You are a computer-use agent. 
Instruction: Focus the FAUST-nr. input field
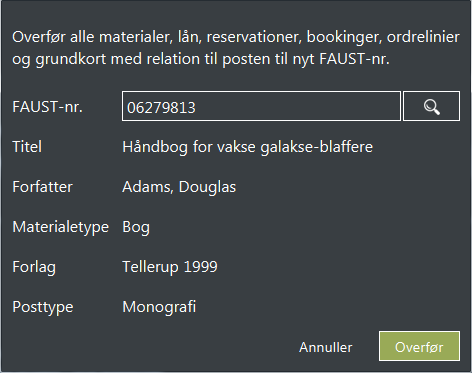(261, 106)
